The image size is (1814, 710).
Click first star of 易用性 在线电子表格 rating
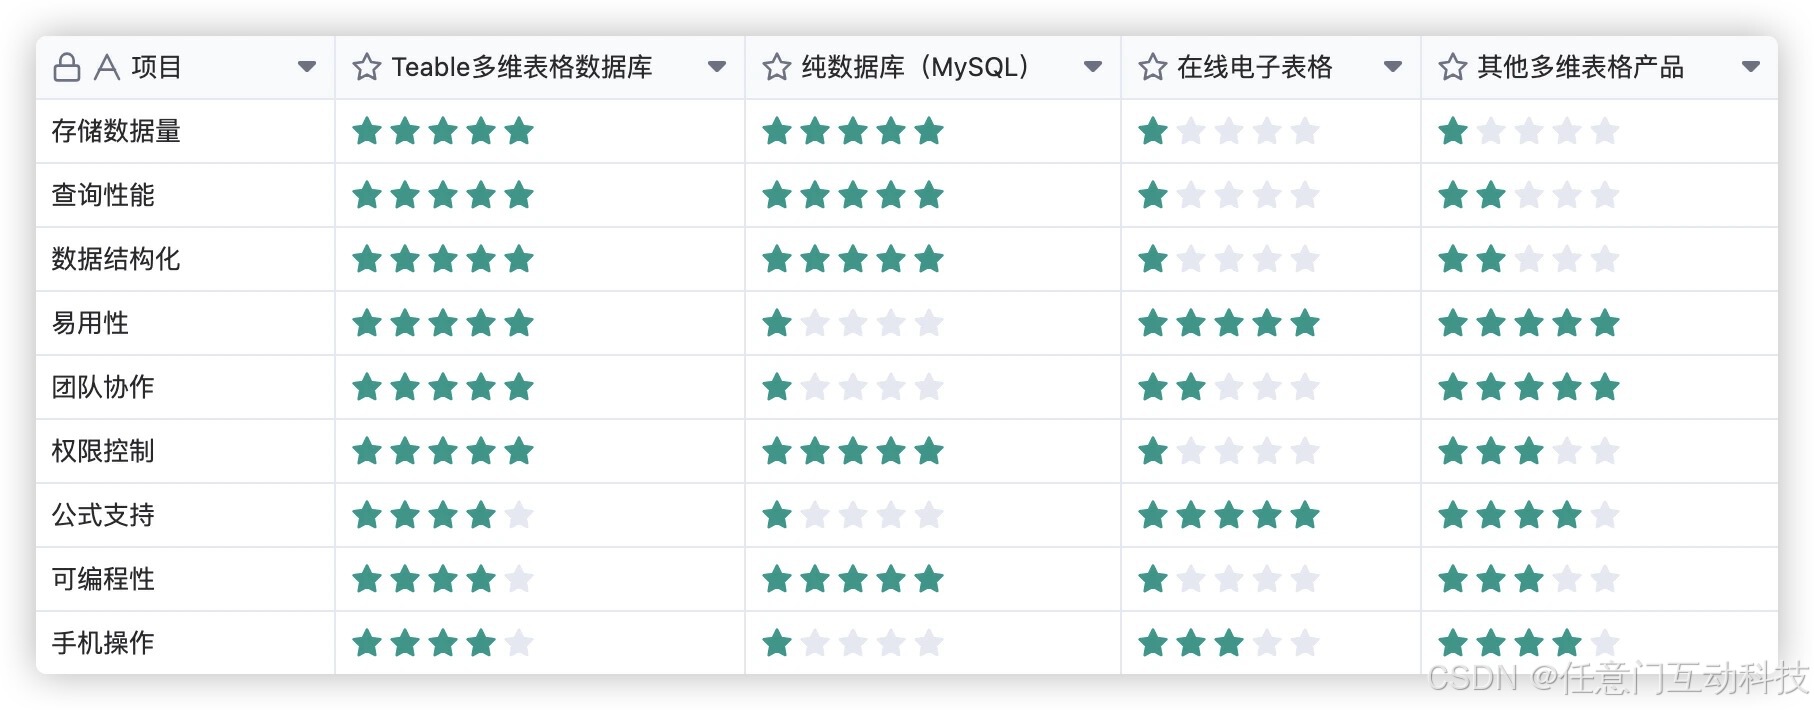1153,323
